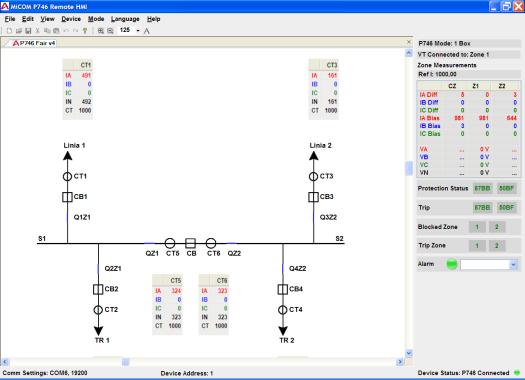The image size is (525, 380).
Task: Click the vertical scrollbar down arrow
Action: 408,353
